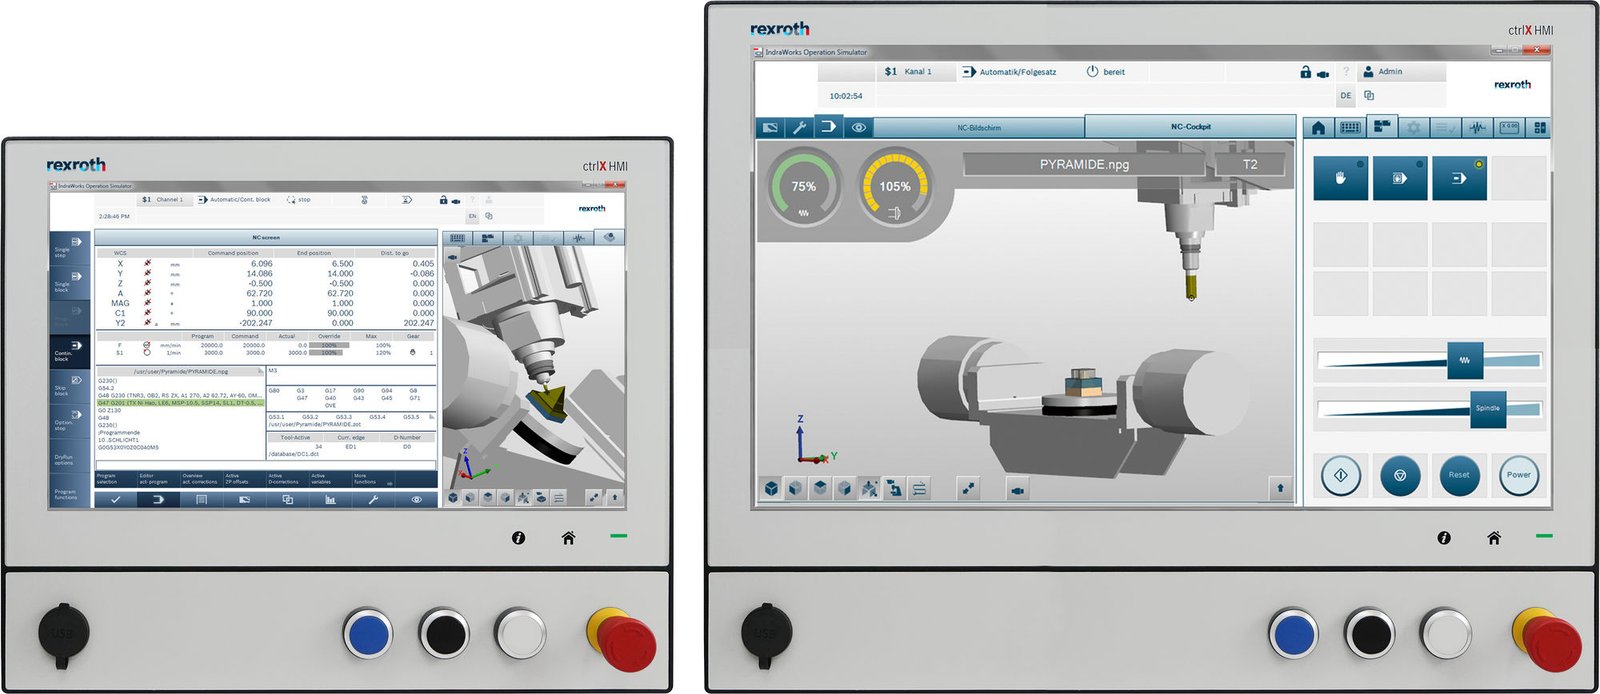Open the keyboard icon on the smaller HMI
The width and height of the screenshot is (1600, 694).
coord(457,238)
